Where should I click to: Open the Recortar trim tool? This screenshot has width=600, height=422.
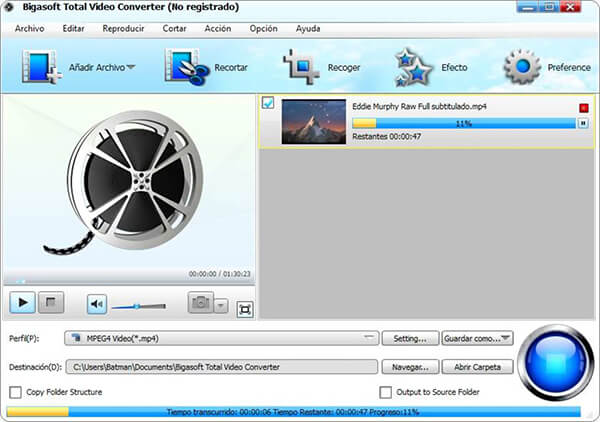click(x=185, y=68)
